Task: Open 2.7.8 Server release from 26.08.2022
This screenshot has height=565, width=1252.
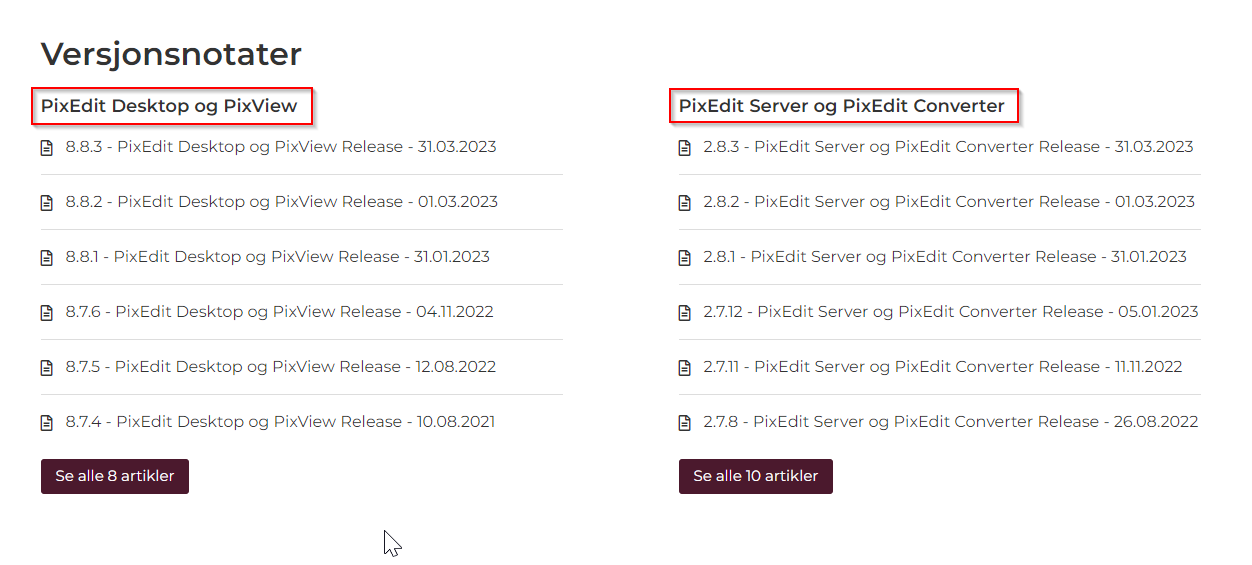Action: point(951,422)
